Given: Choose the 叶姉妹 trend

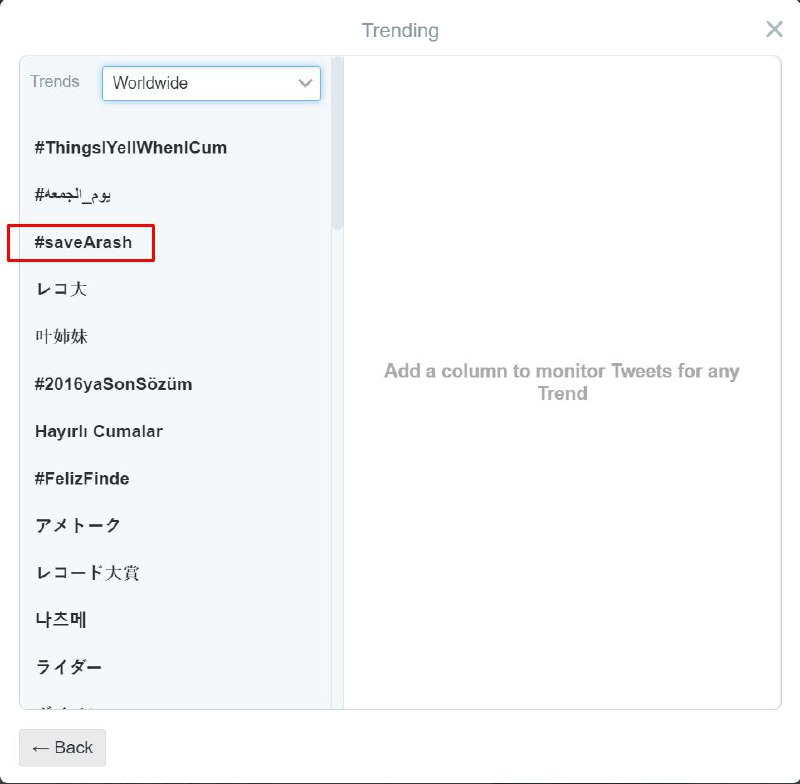Looking at the screenshot, I should pyautogui.click(x=62, y=337).
